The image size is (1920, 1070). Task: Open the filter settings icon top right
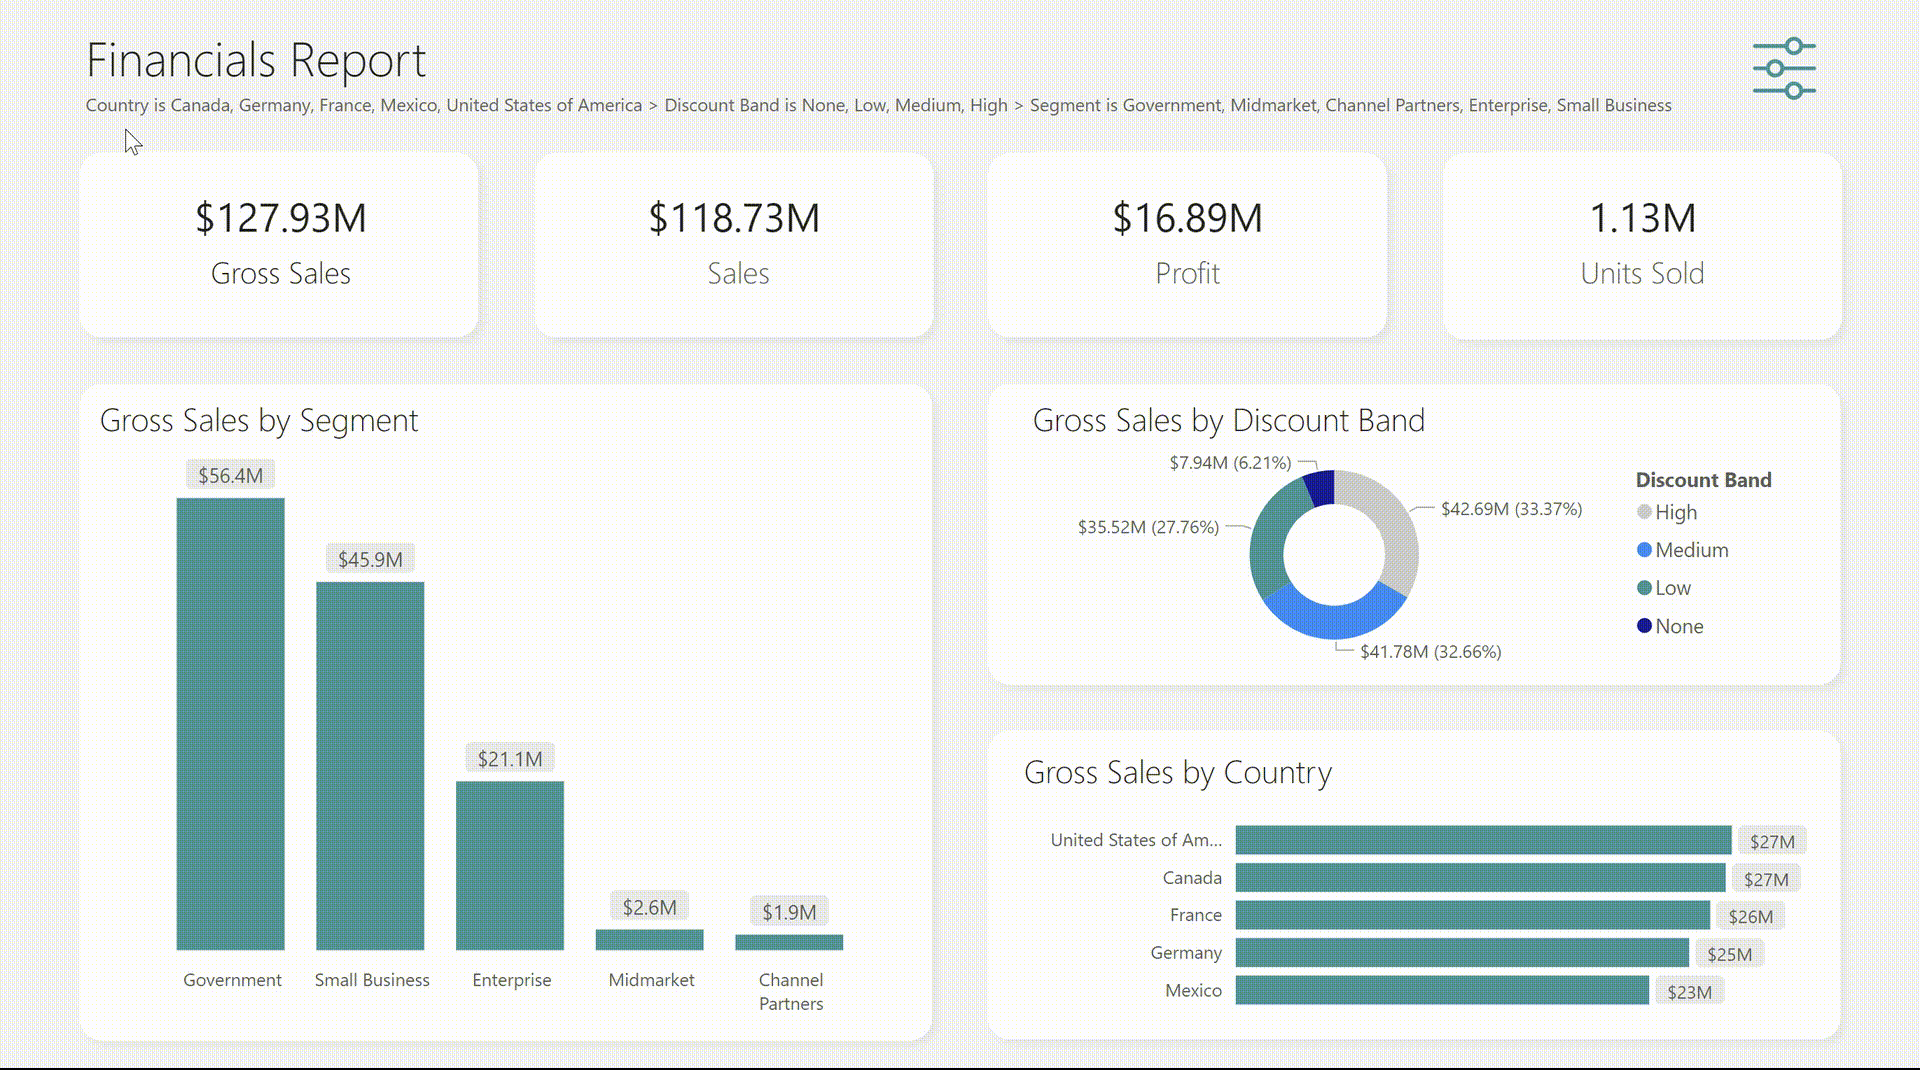[1783, 68]
